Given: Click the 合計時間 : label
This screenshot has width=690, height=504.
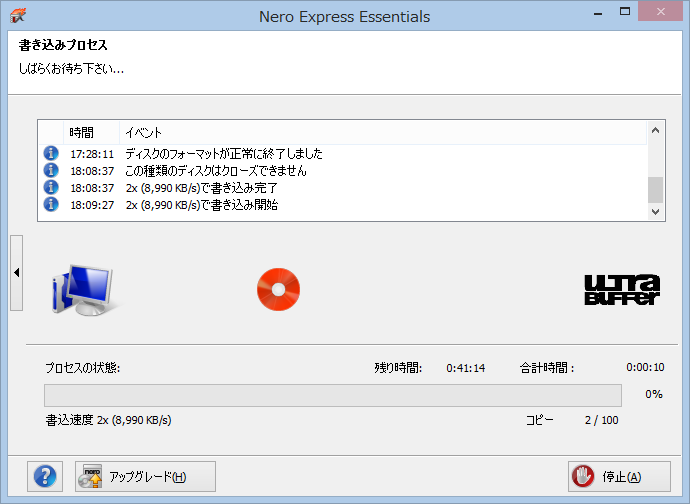Looking at the screenshot, I should (547, 368).
